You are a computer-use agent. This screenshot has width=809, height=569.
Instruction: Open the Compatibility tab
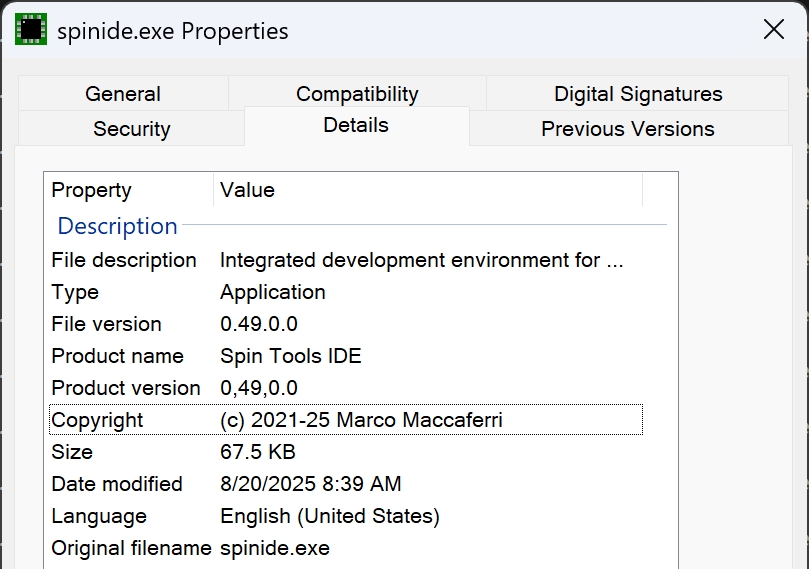click(357, 94)
